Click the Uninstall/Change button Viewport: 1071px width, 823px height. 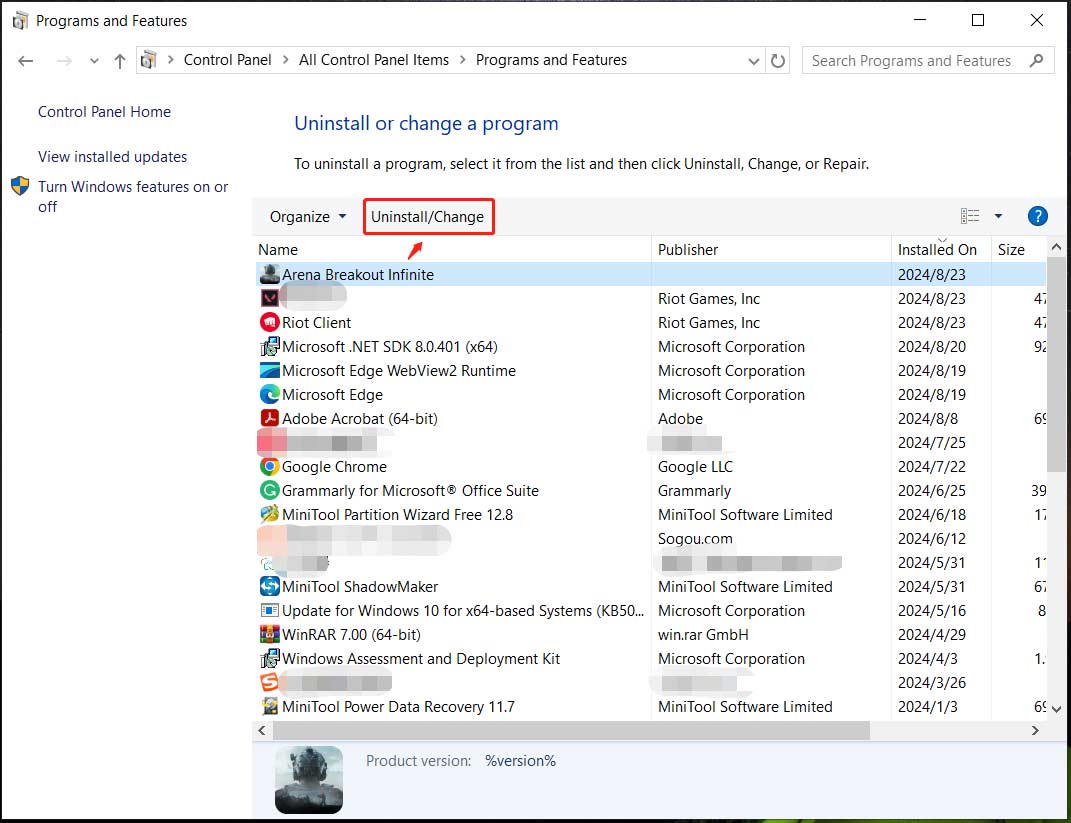pyautogui.click(x=428, y=217)
